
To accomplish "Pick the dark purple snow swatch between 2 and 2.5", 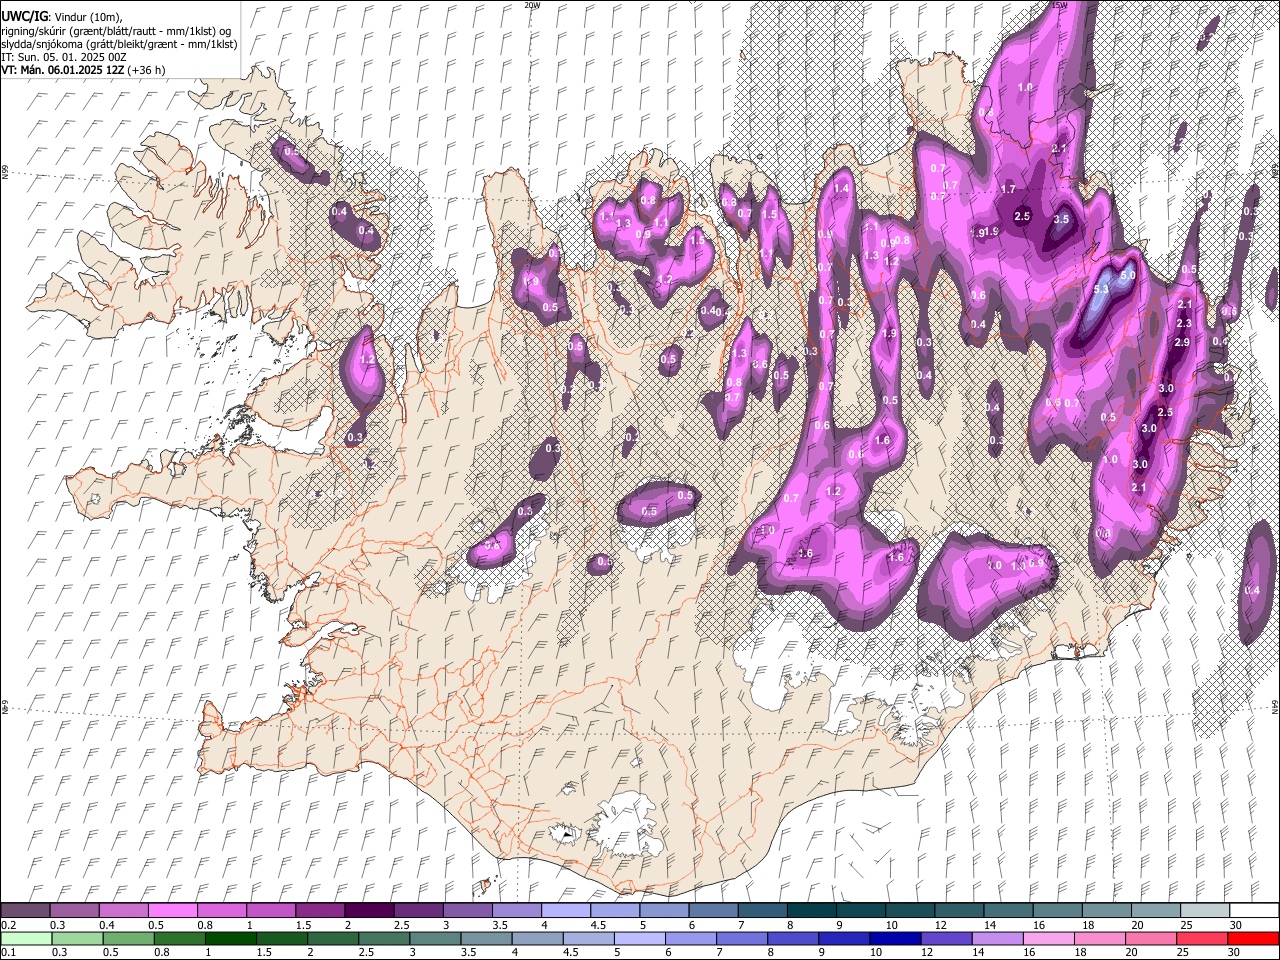I will 369,911.
